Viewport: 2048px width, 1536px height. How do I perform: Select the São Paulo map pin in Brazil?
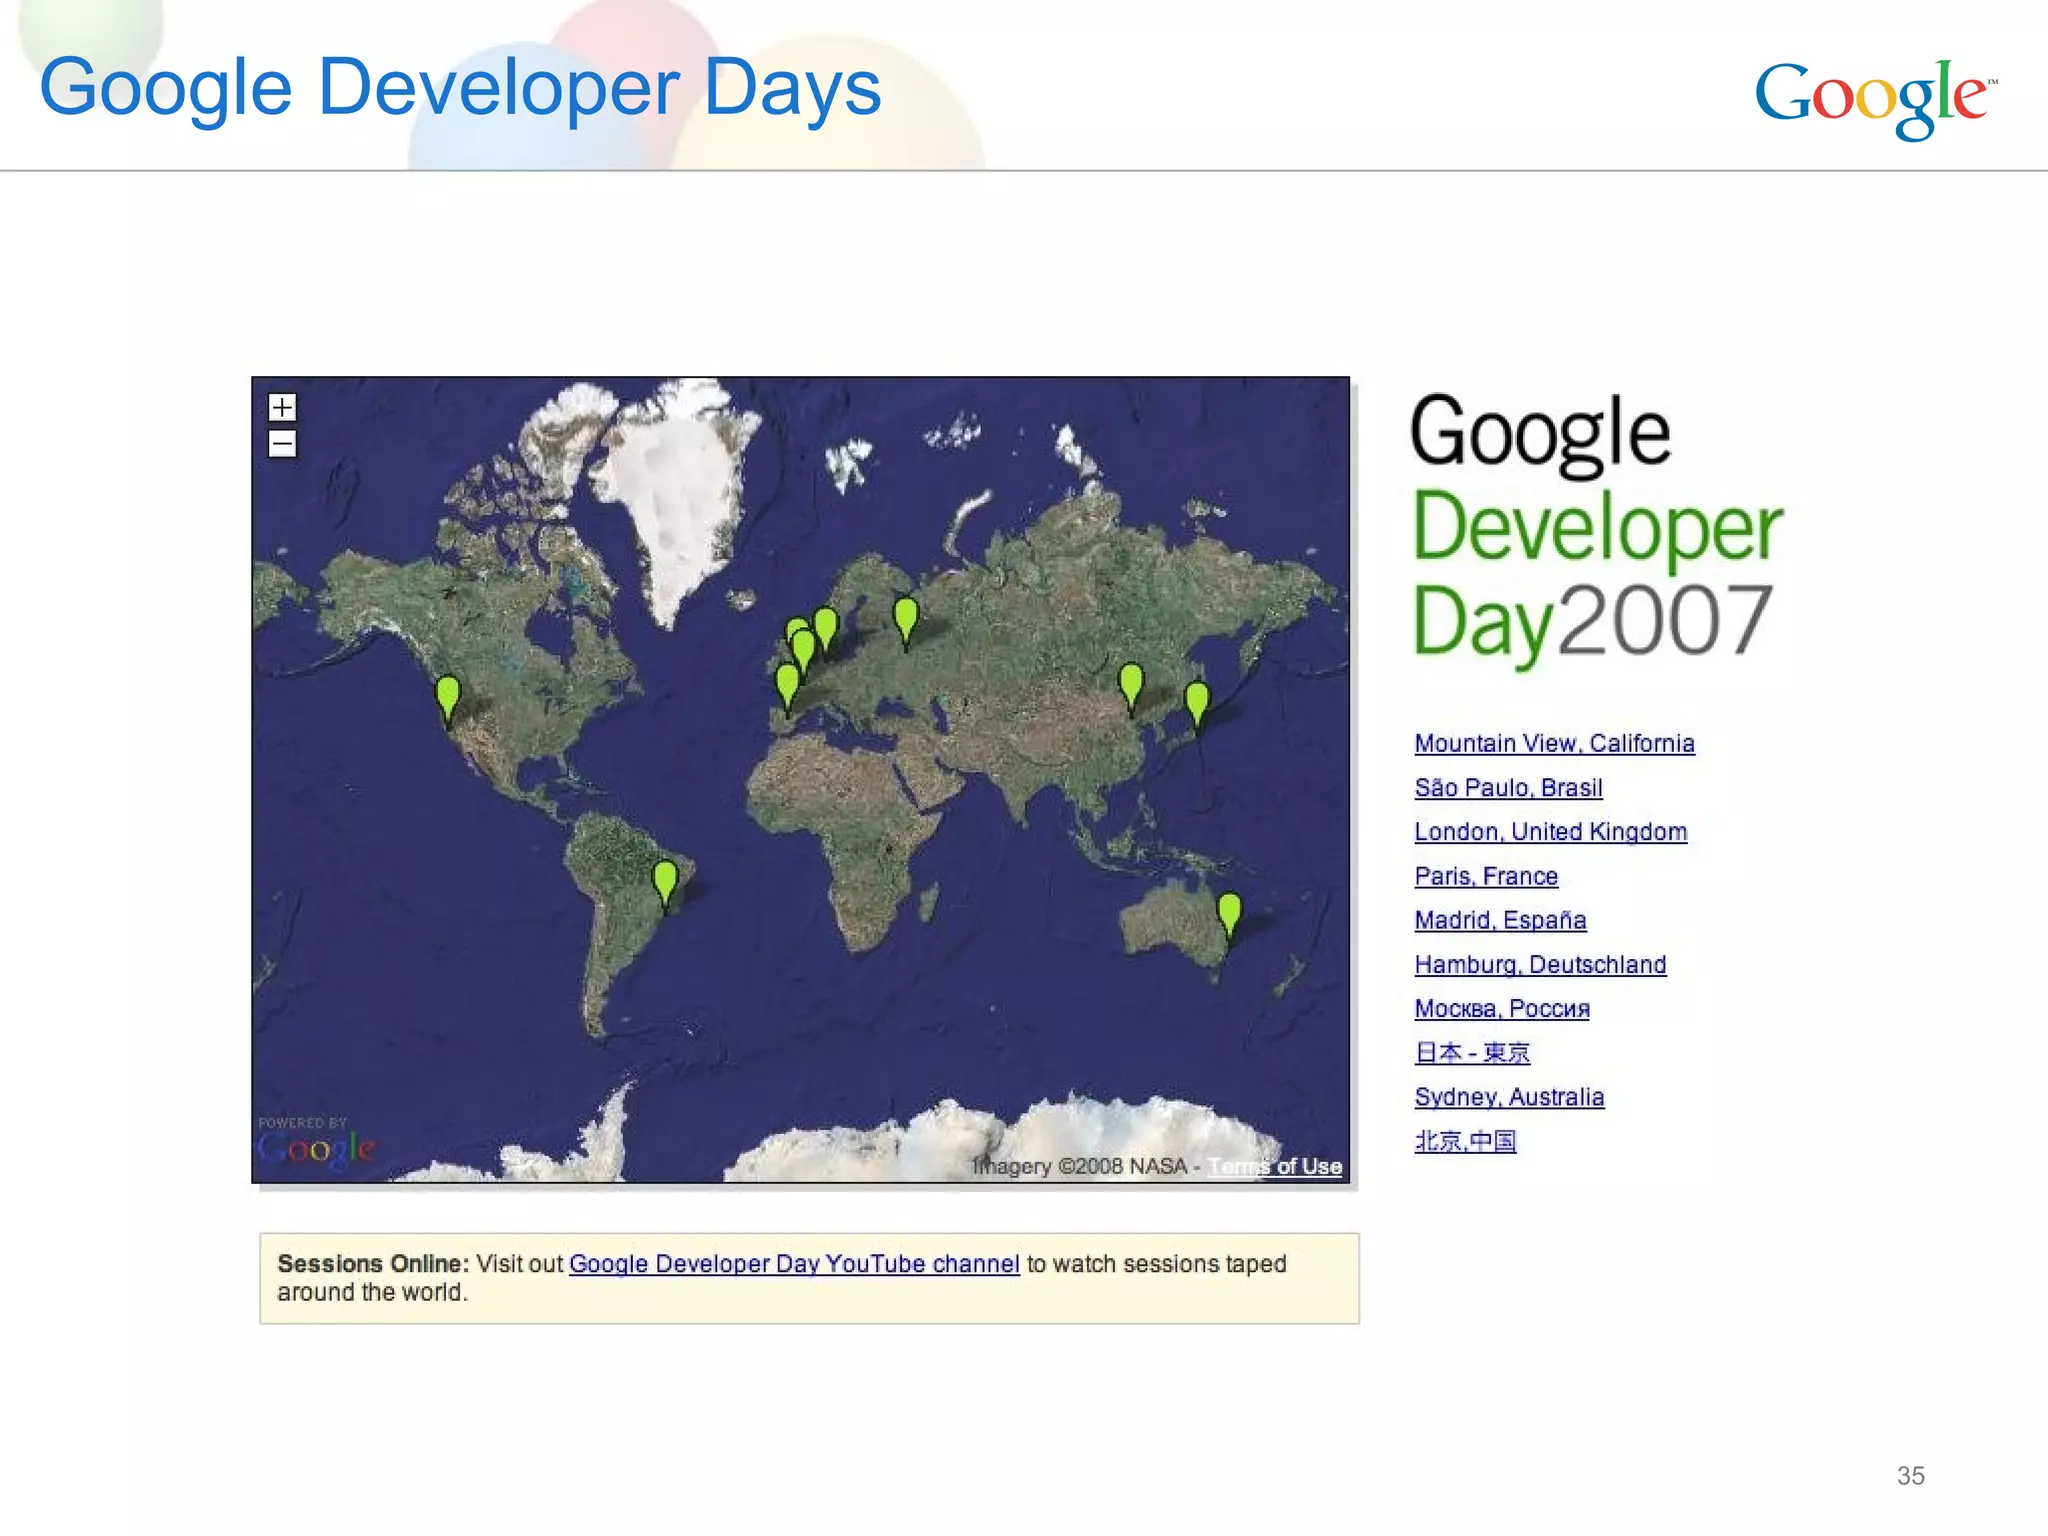(665, 886)
